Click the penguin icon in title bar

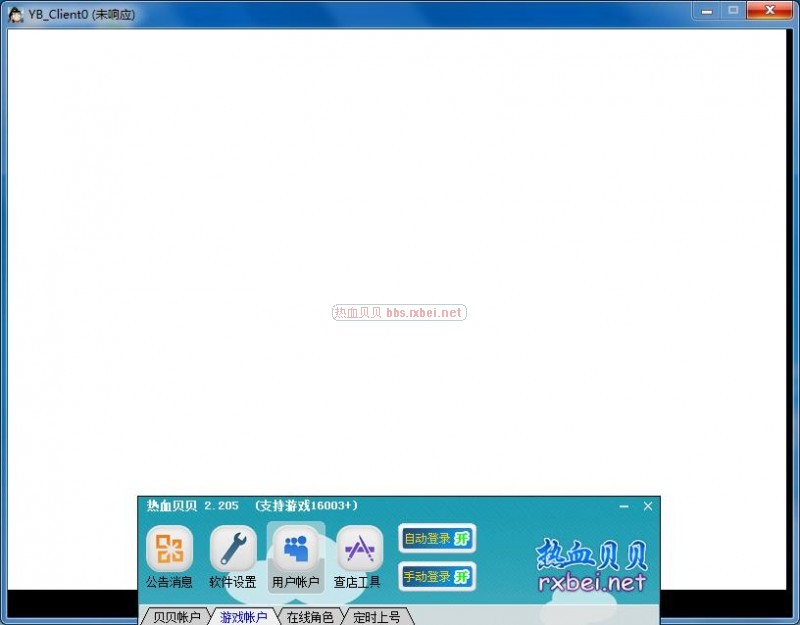coord(16,14)
